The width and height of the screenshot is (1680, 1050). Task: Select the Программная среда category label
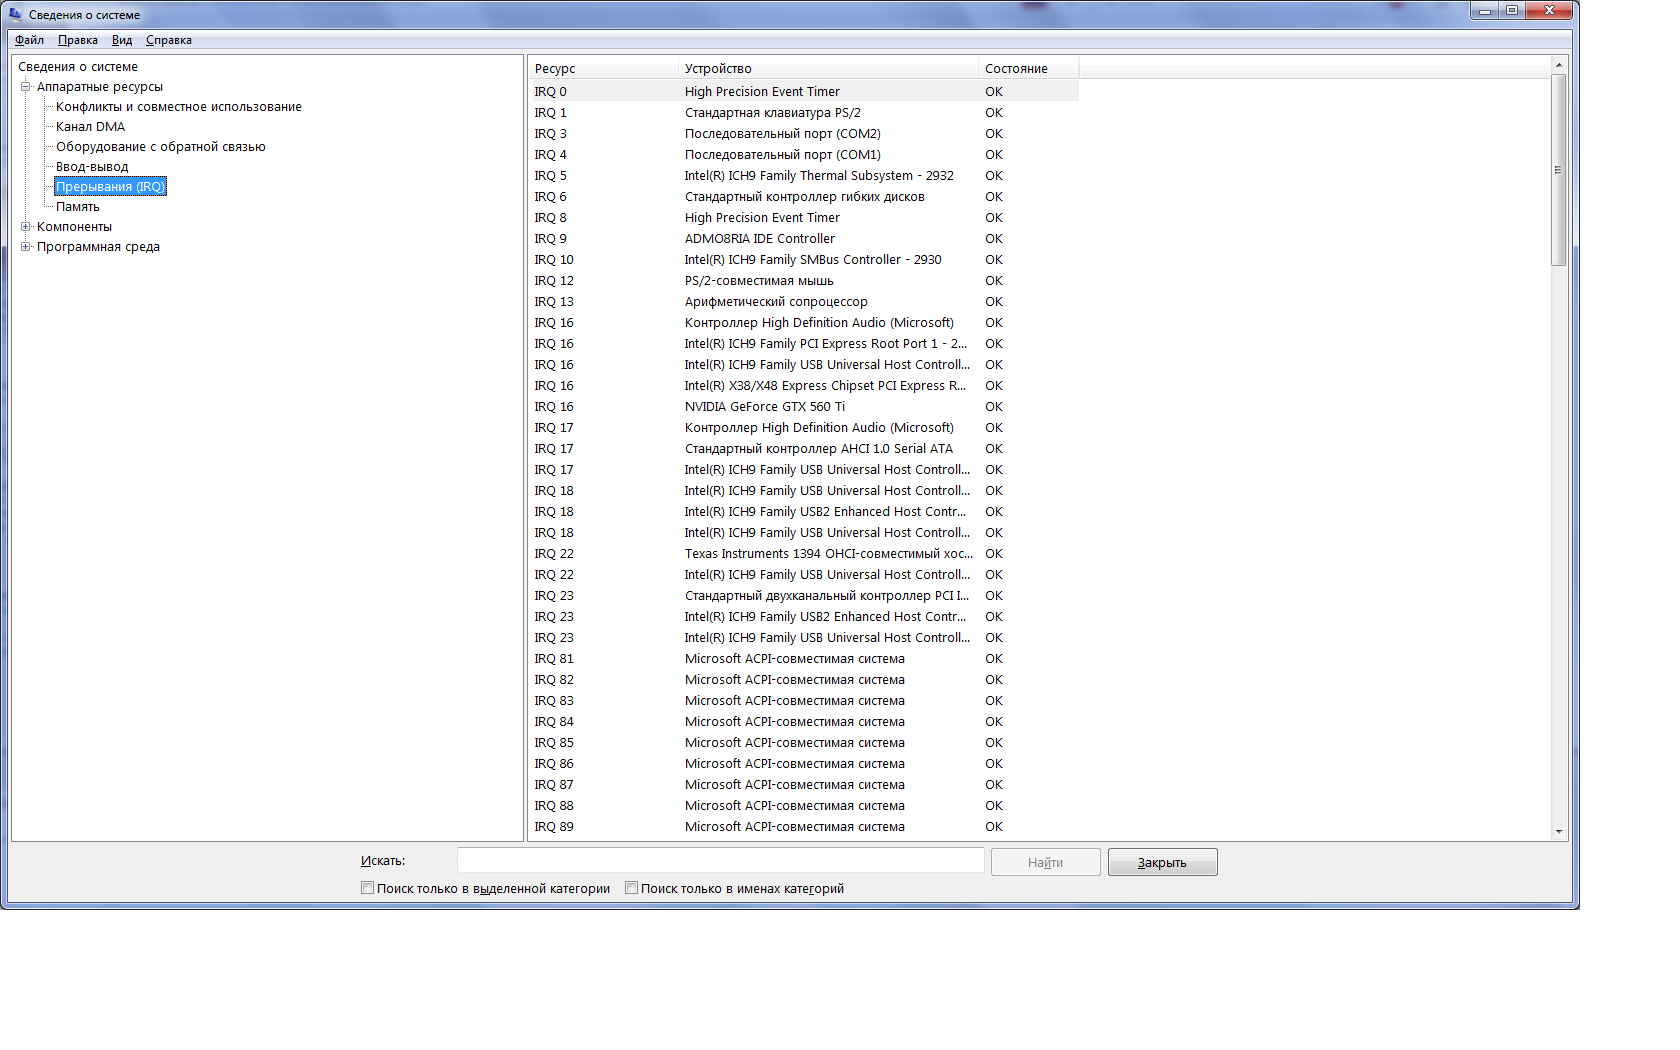tap(98, 247)
